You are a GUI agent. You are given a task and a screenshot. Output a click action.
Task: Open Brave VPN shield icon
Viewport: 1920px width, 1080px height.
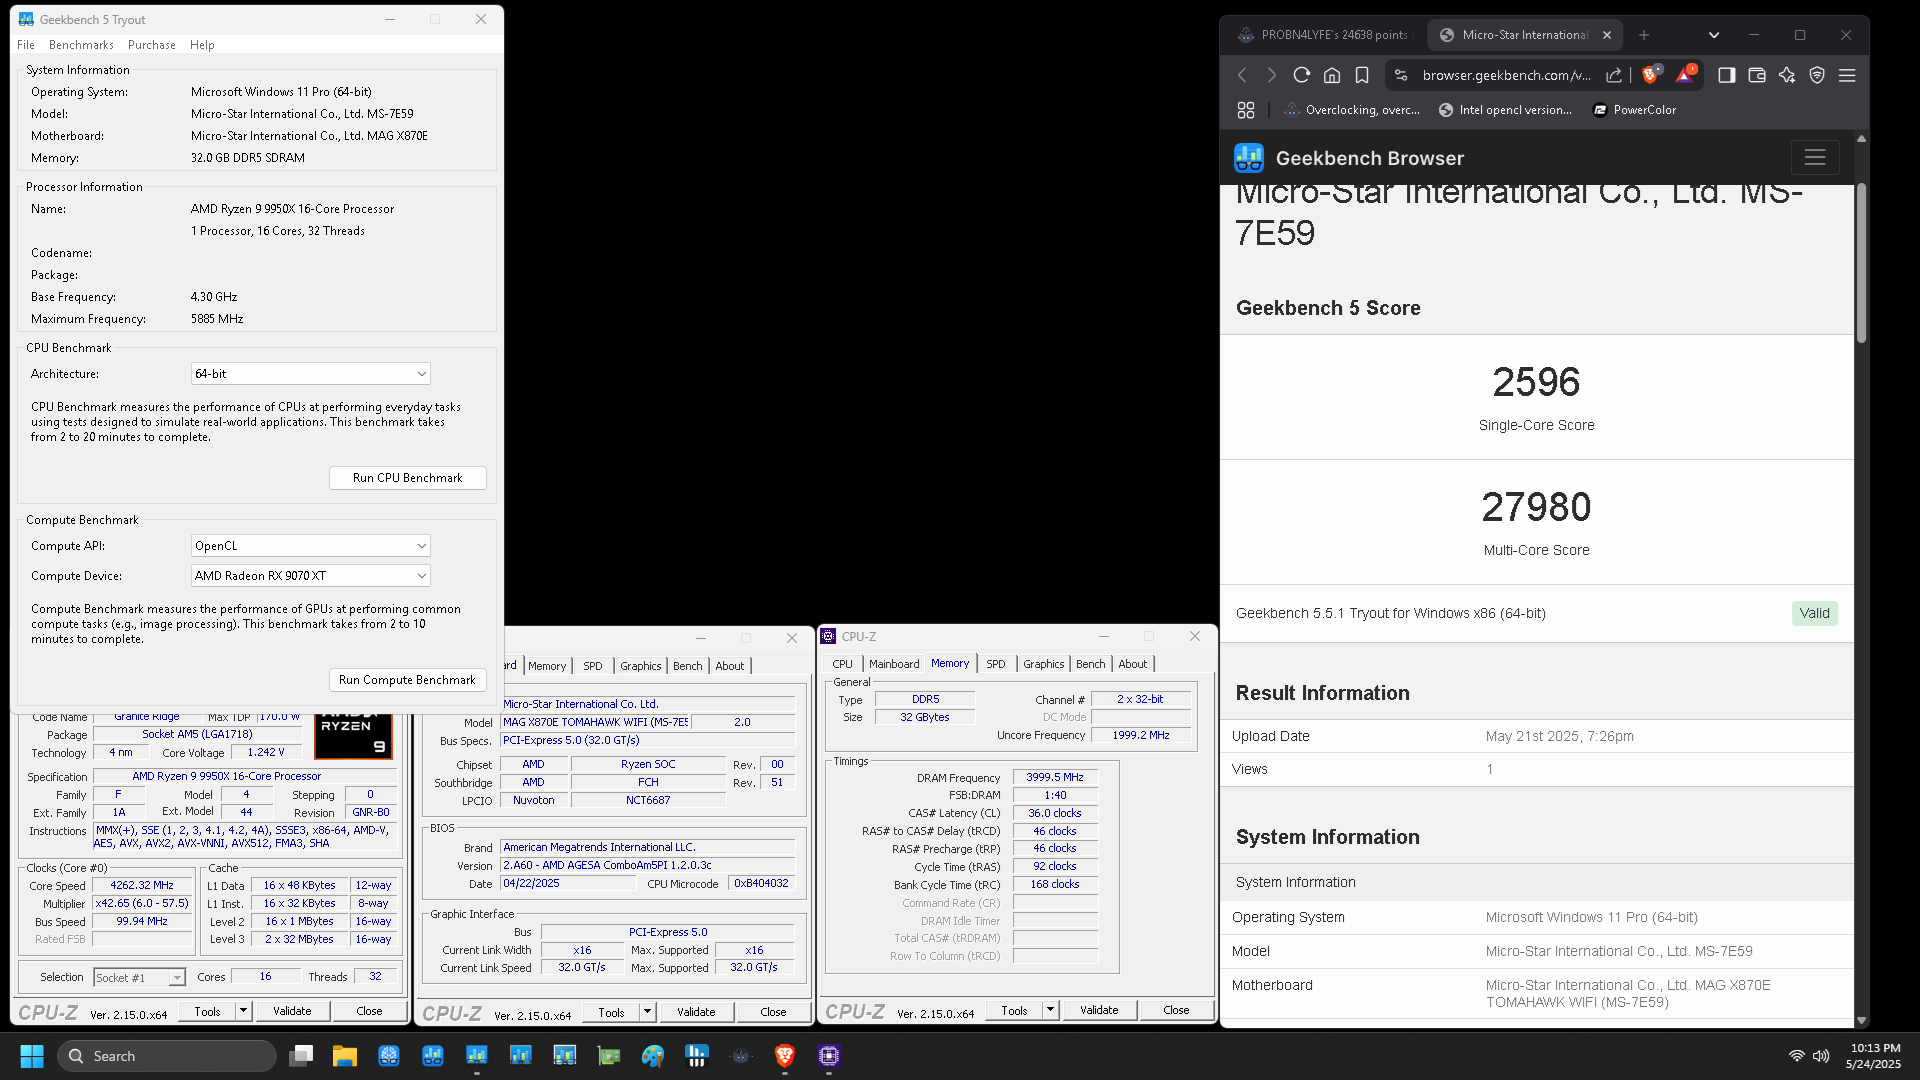pyautogui.click(x=1817, y=75)
